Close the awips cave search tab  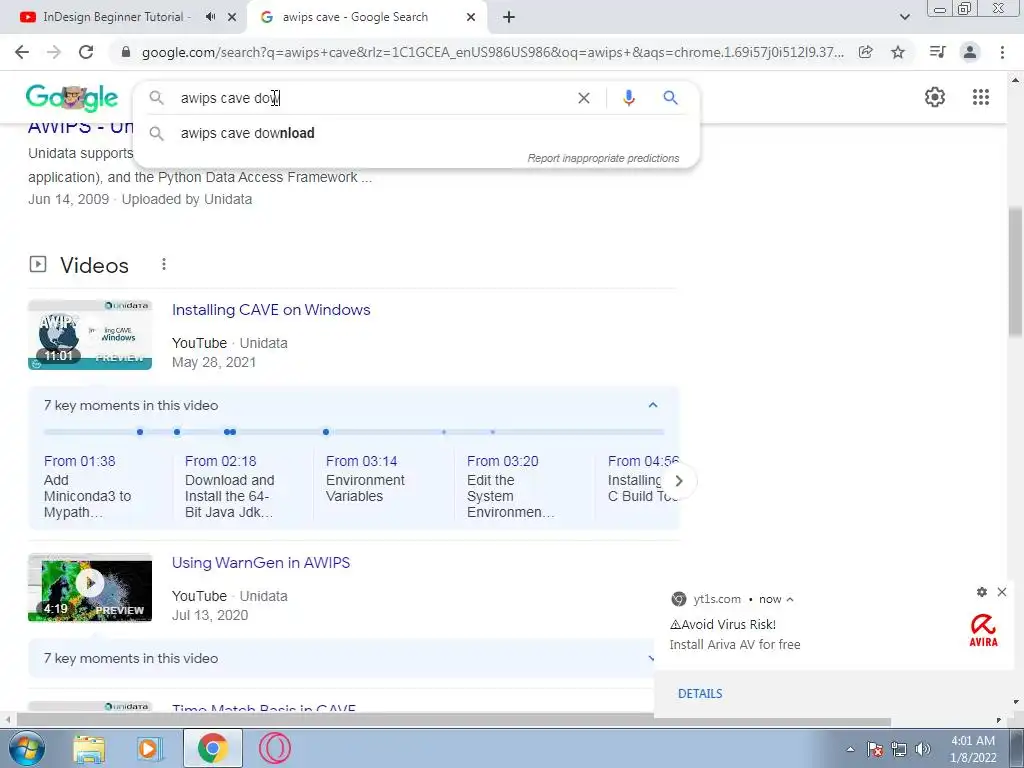(x=471, y=17)
